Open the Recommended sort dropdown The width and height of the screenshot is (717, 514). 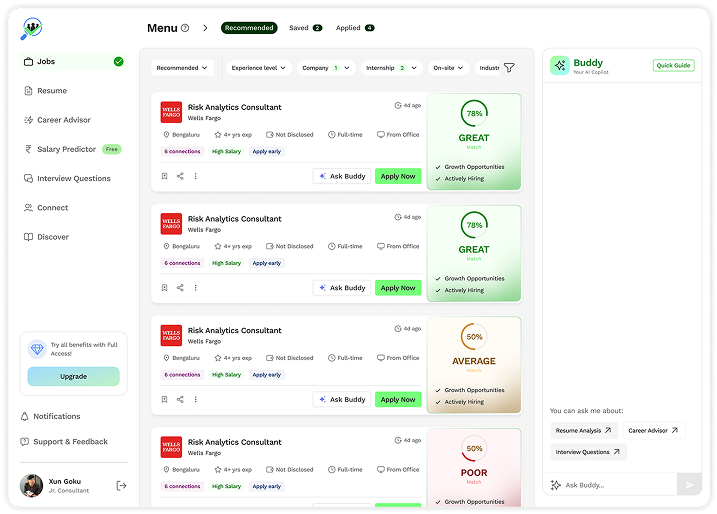tap(182, 68)
